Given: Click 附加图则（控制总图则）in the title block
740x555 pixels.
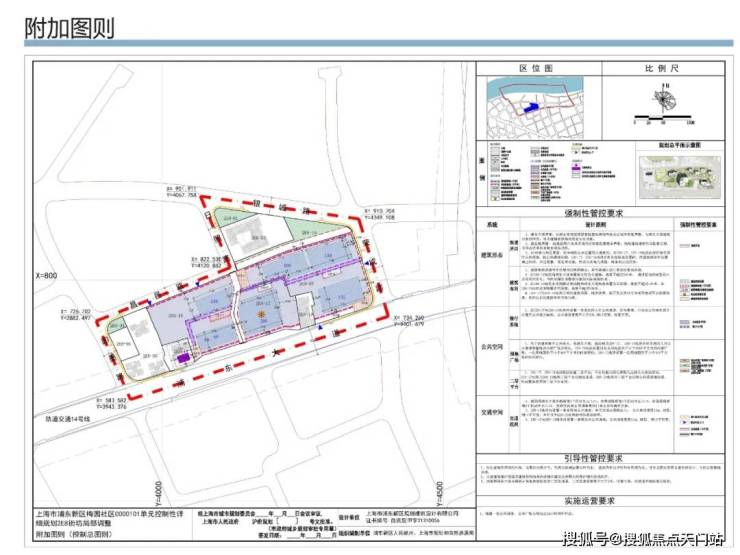Looking at the screenshot, I should (x=75, y=534).
